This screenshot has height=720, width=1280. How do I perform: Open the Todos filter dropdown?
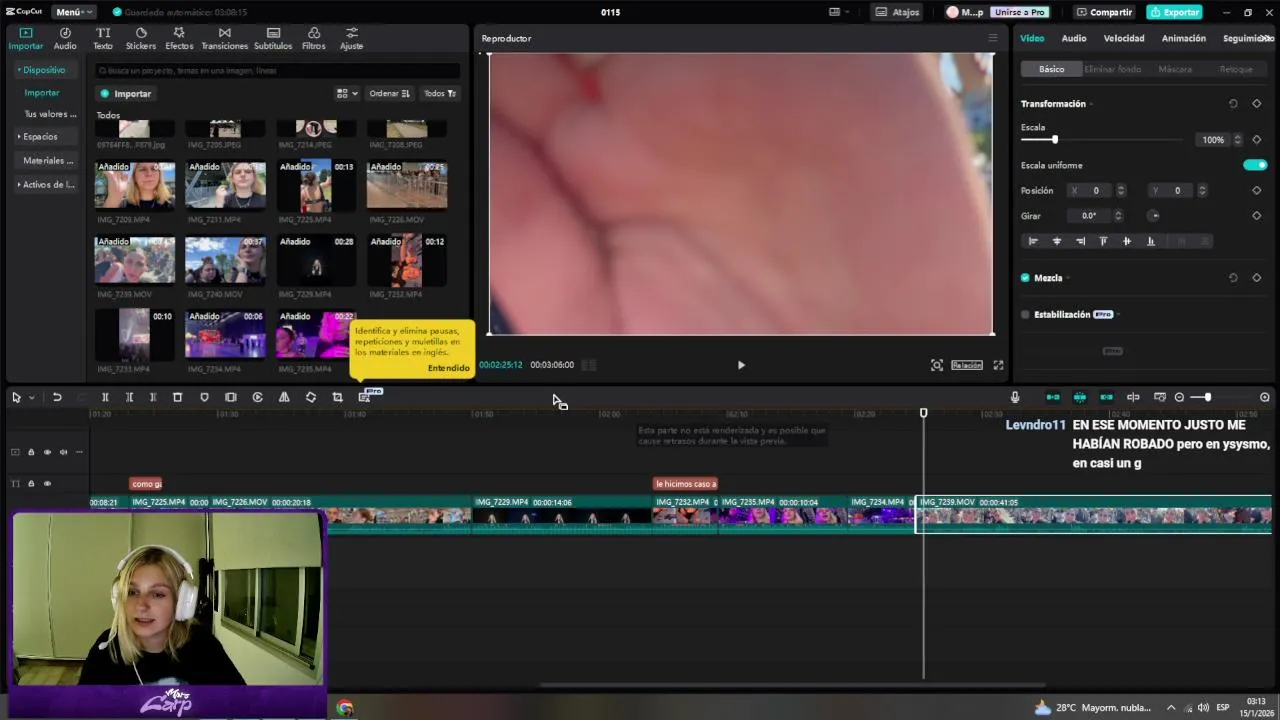[440, 93]
